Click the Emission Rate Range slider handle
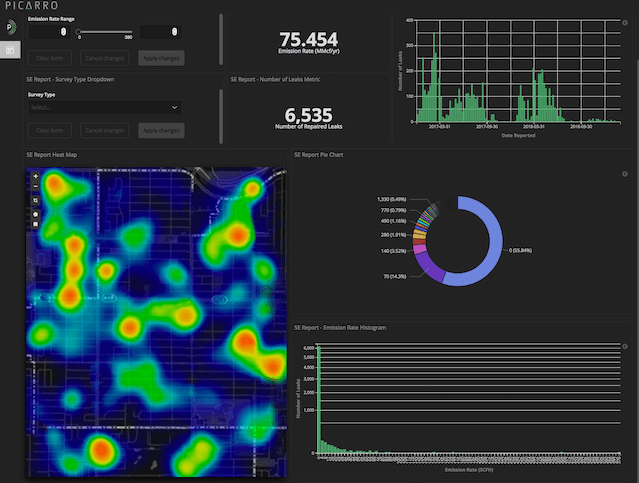Image resolution: width=639 pixels, height=483 pixels. (x=78, y=32)
